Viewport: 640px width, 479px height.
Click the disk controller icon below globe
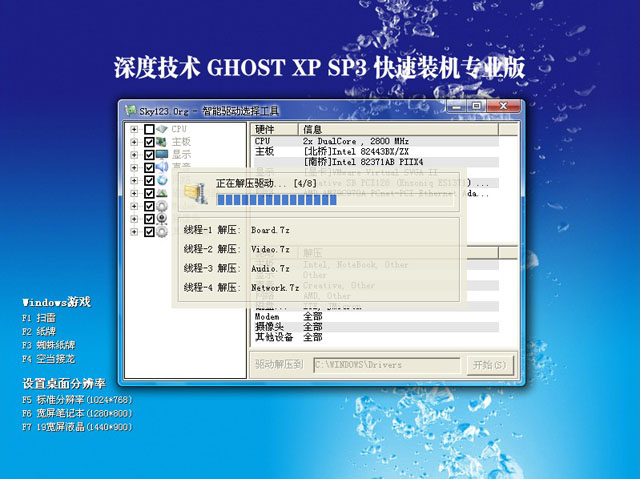pyautogui.click(x=162, y=193)
